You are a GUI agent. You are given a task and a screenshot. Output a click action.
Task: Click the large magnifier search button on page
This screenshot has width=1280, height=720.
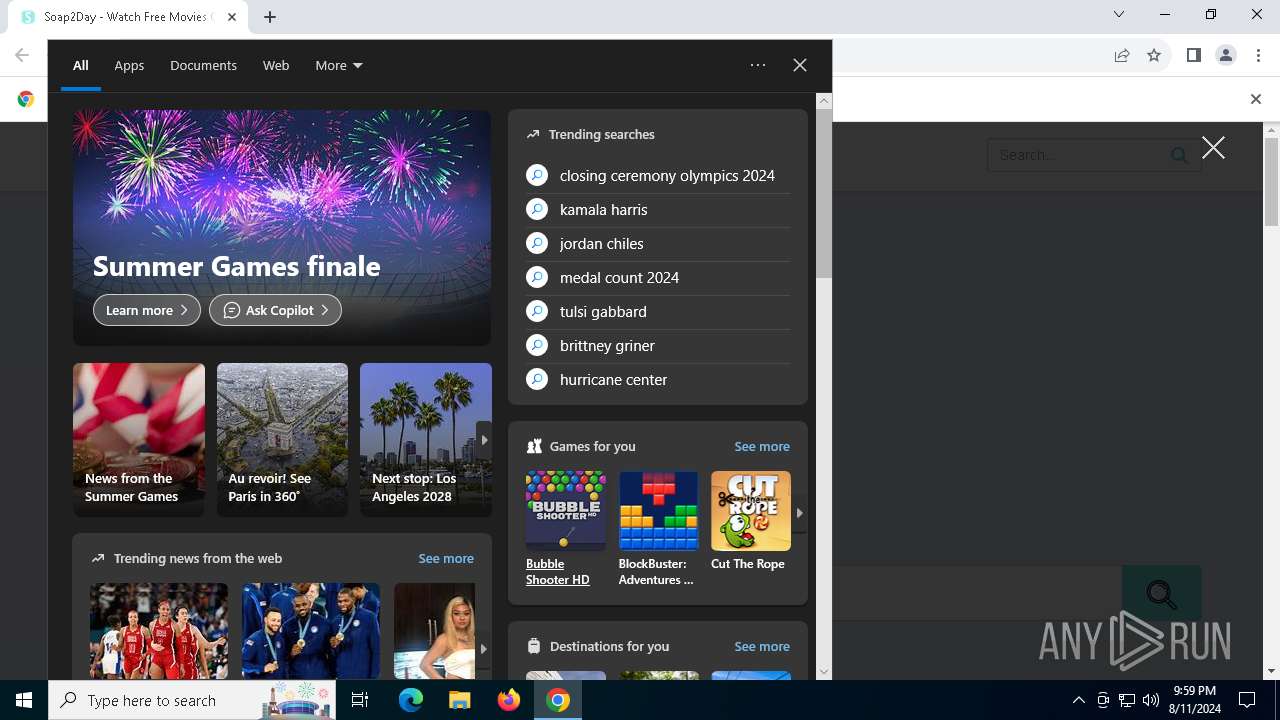pyautogui.click(x=1162, y=595)
